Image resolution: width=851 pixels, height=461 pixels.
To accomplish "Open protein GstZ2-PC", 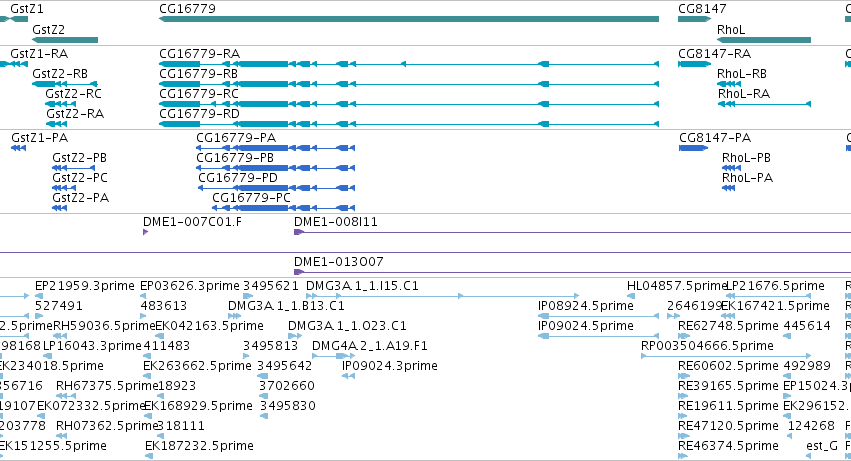I will click(80, 178).
